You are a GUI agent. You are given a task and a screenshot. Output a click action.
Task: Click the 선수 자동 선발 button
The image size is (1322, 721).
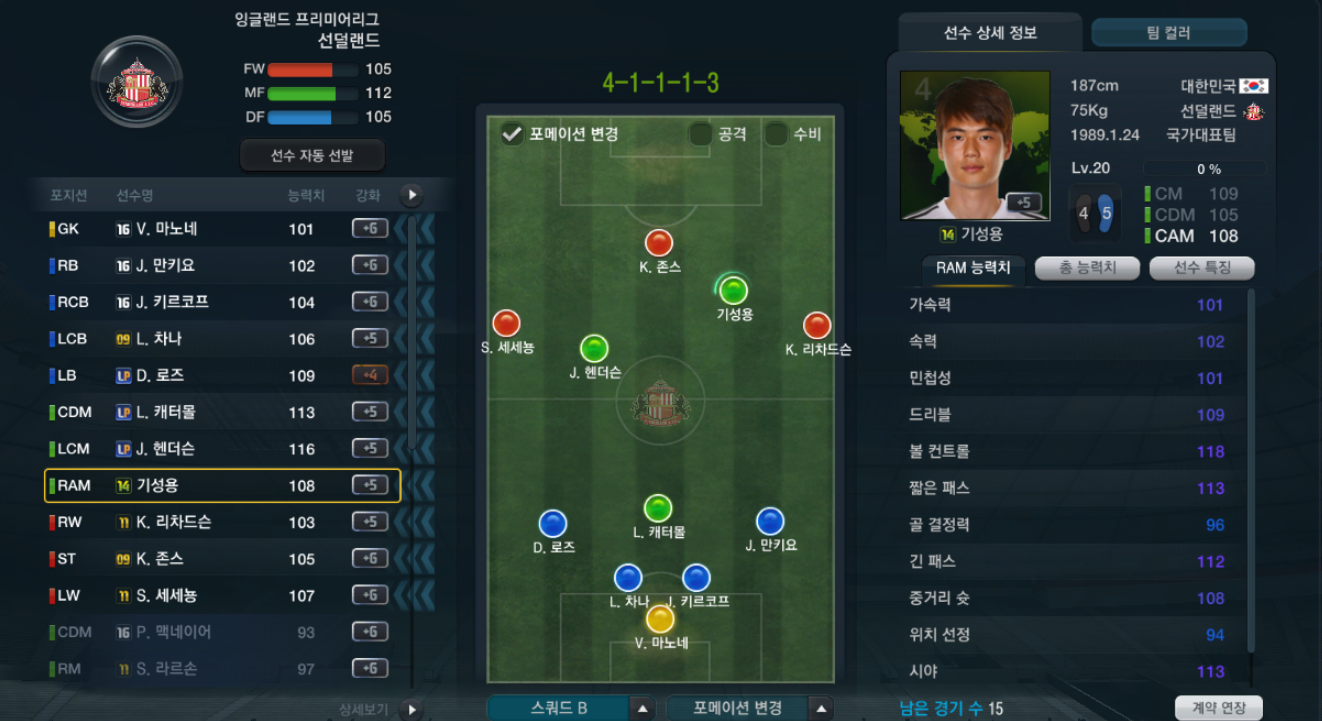pyautogui.click(x=312, y=156)
